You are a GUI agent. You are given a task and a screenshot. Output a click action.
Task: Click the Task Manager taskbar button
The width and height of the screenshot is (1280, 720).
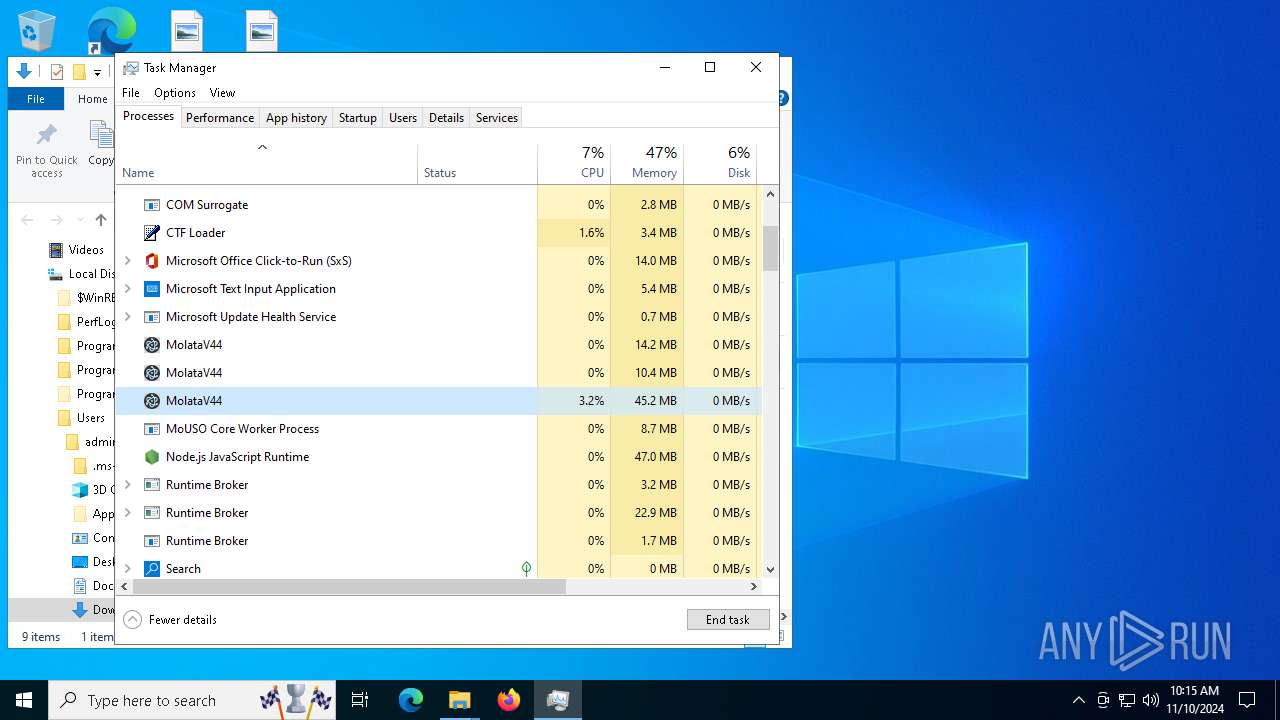click(x=558, y=700)
